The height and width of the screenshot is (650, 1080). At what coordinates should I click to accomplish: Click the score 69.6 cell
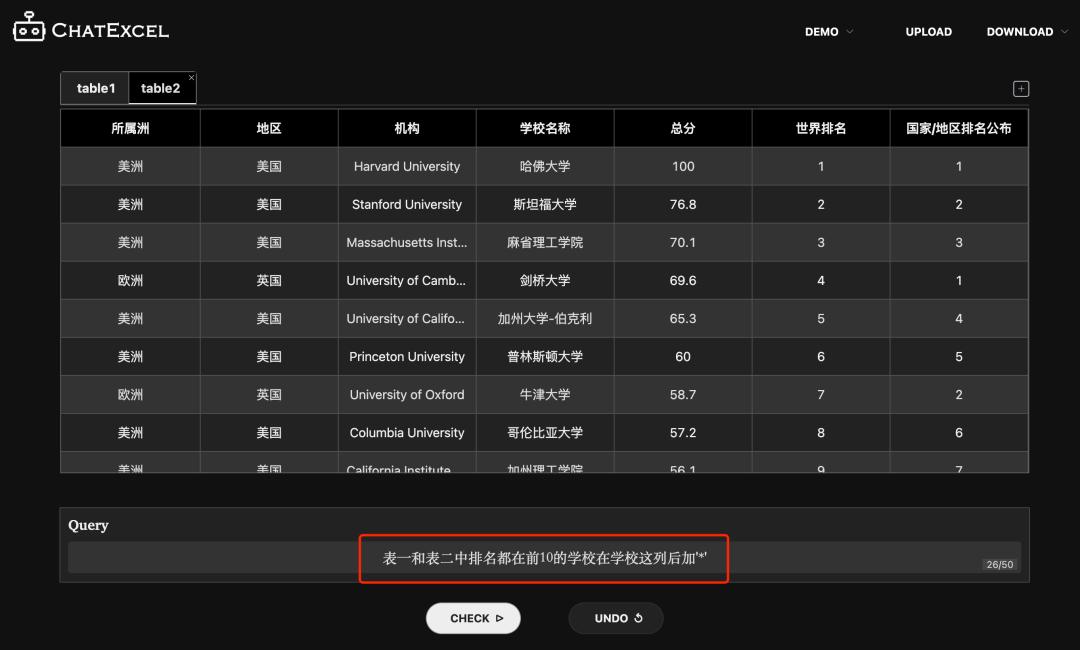click(x=683, y=280)
